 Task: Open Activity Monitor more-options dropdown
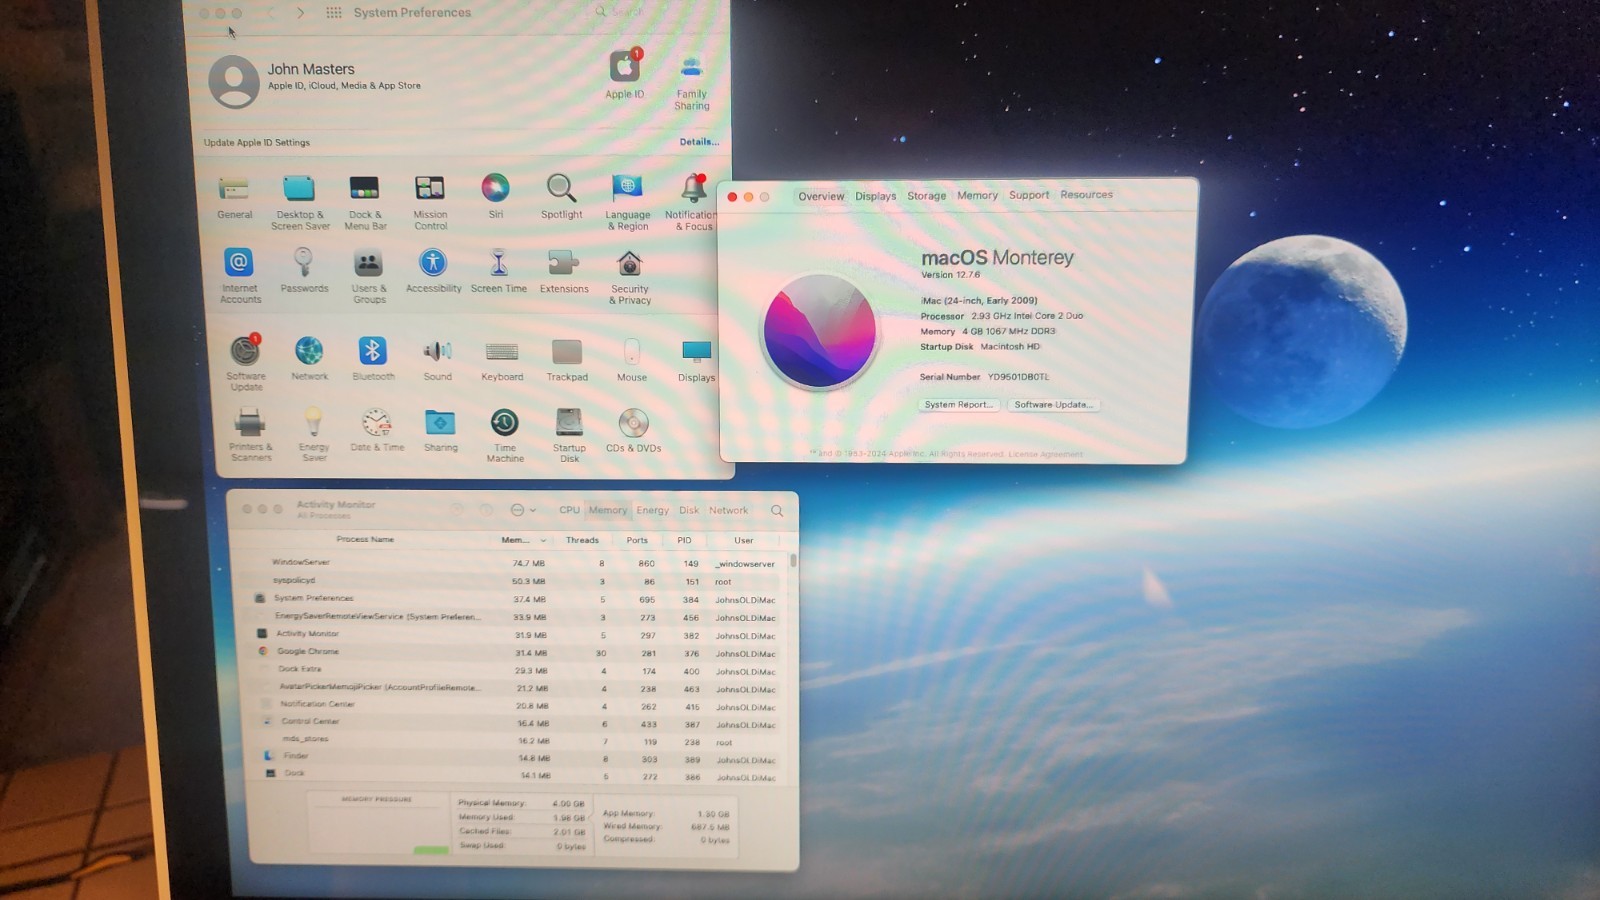click(523, 510)
